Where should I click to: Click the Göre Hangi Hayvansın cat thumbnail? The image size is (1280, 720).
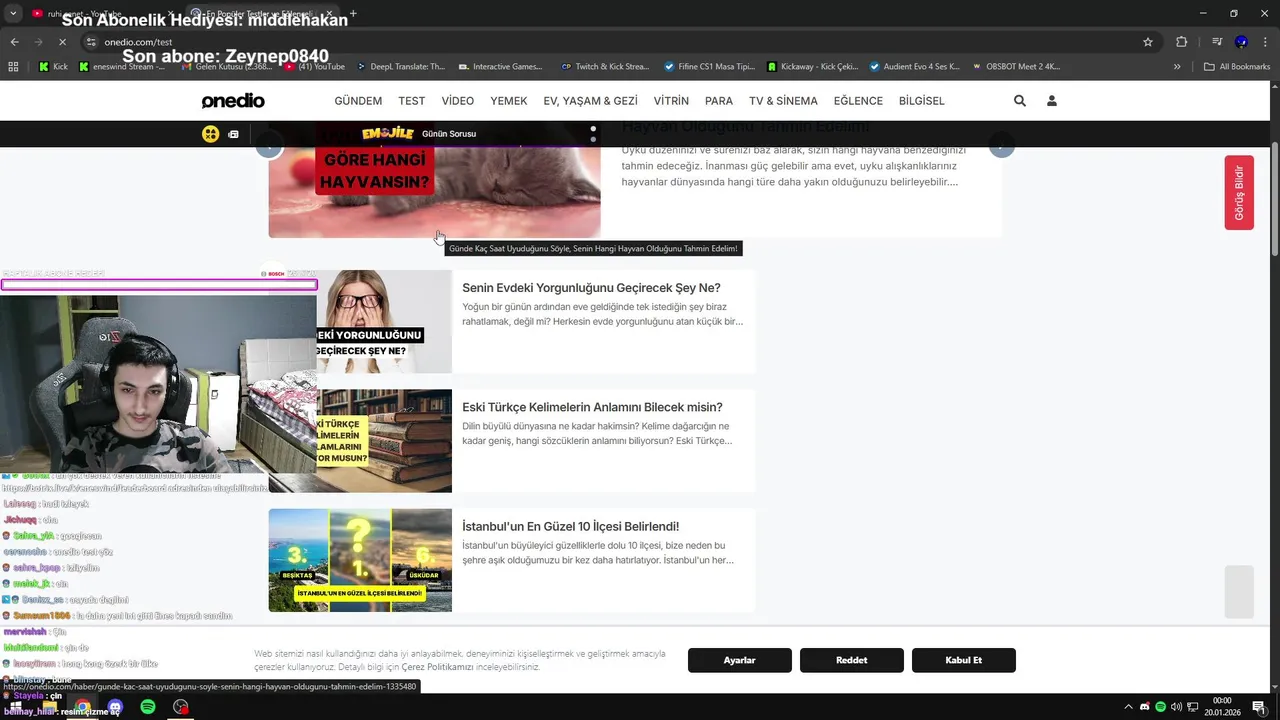pyautogui.click(x=434, y=192)
